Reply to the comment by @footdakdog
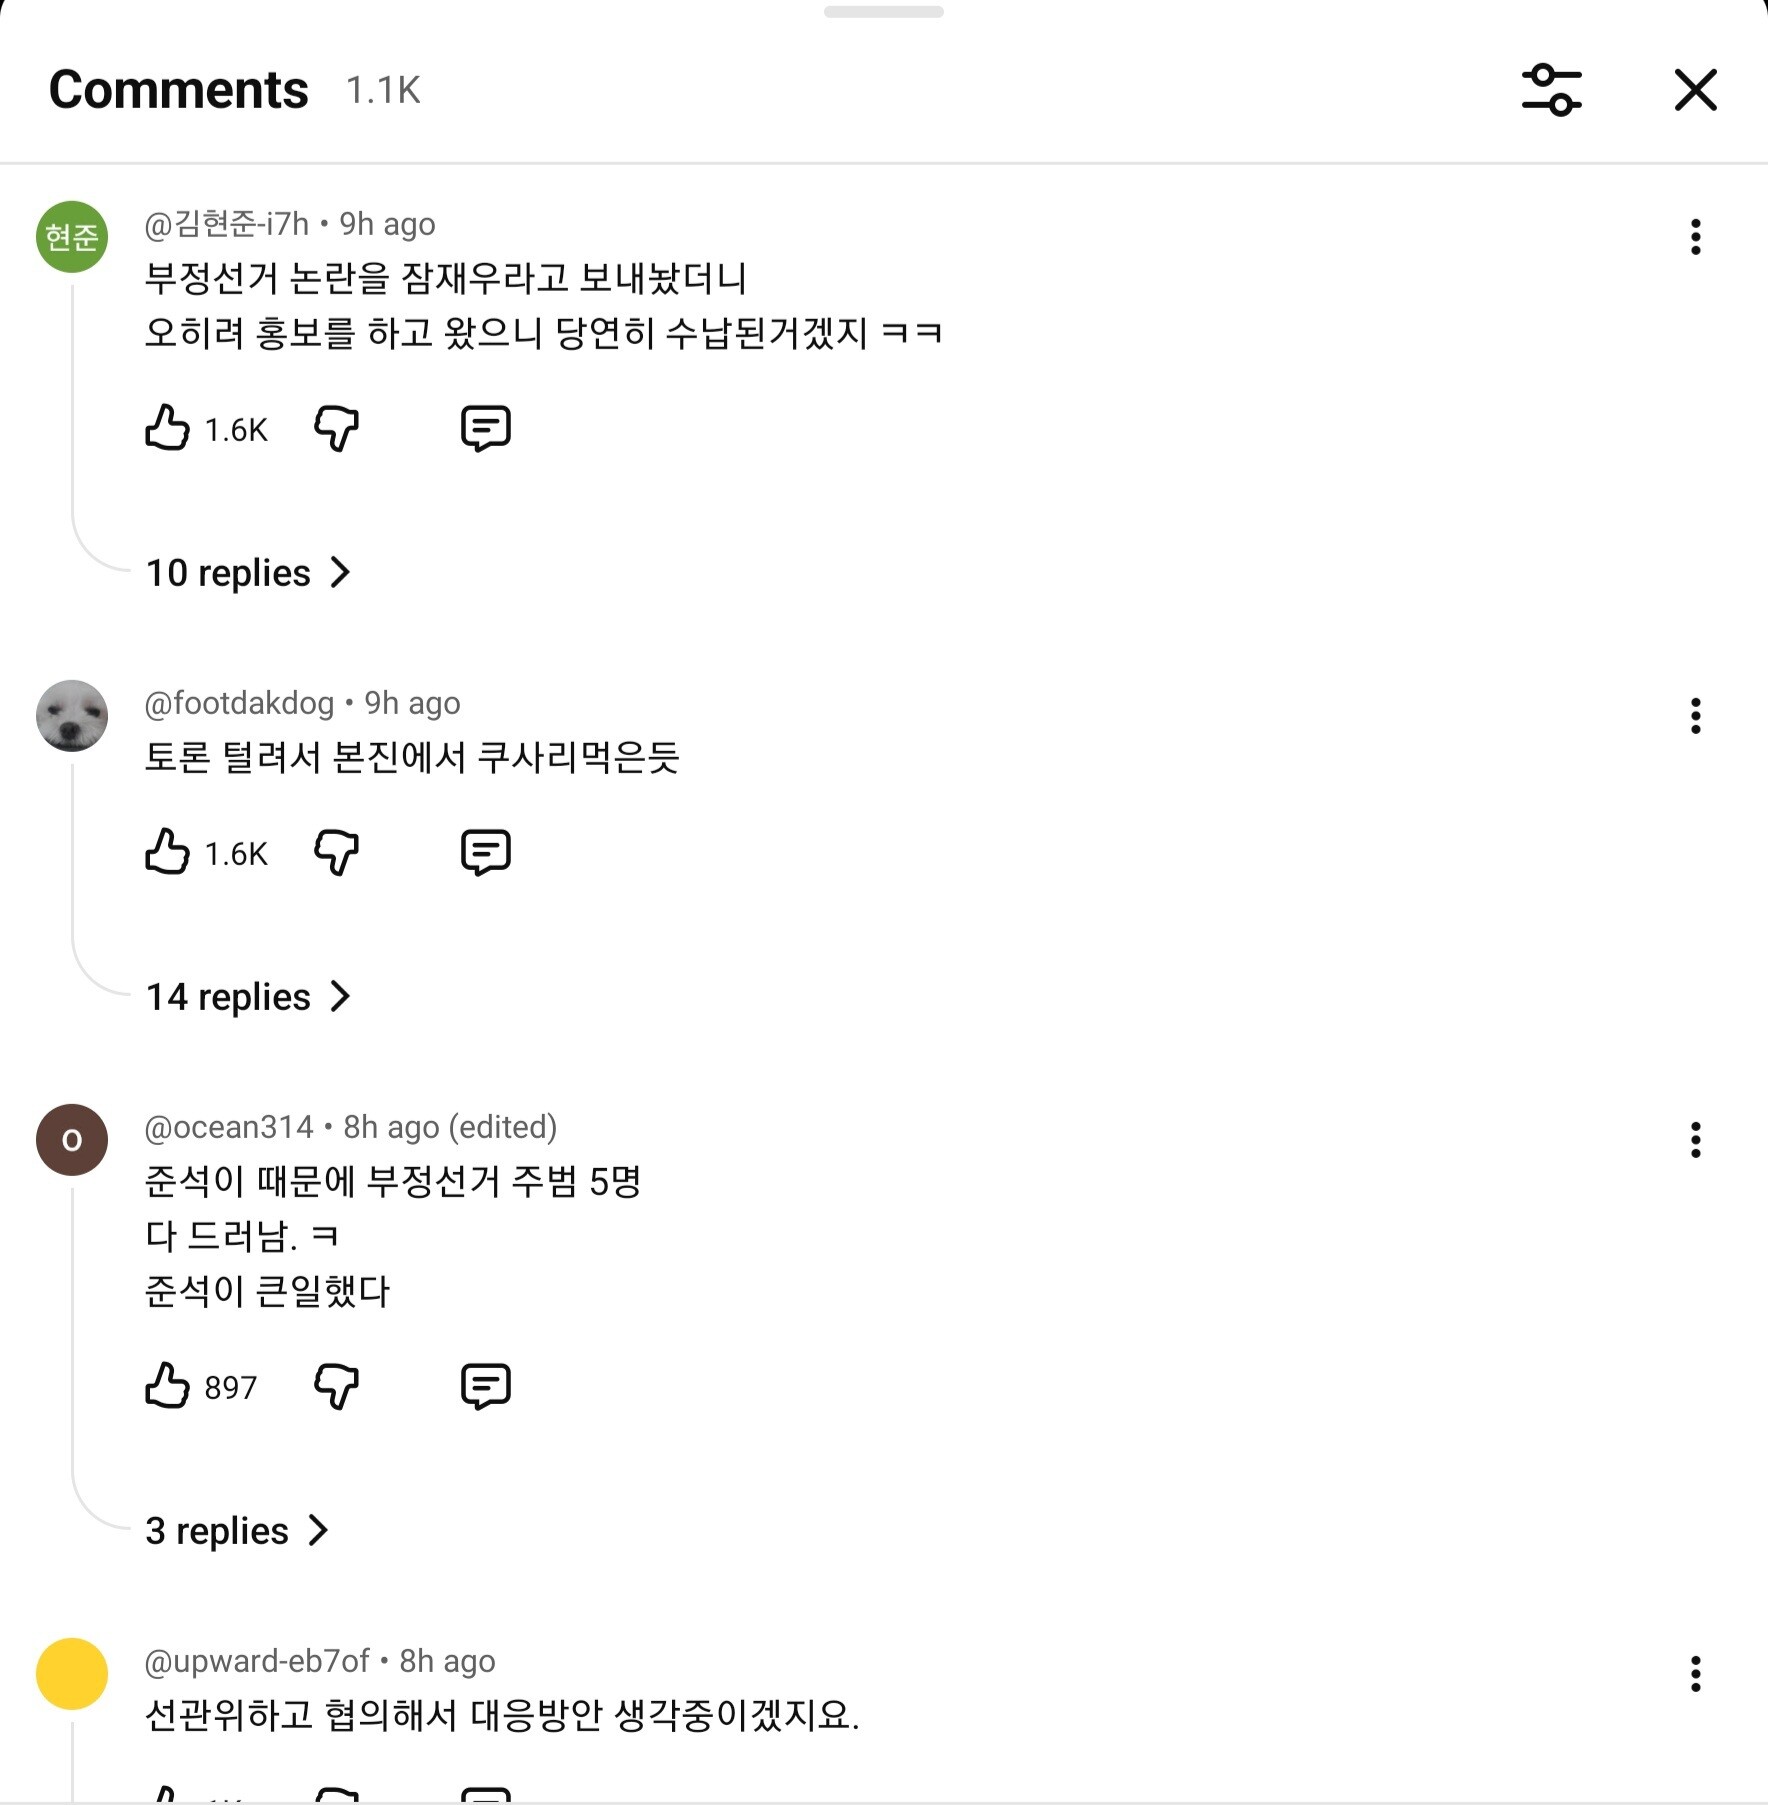Screen dimensions: 1768x1805 [486, 852]
